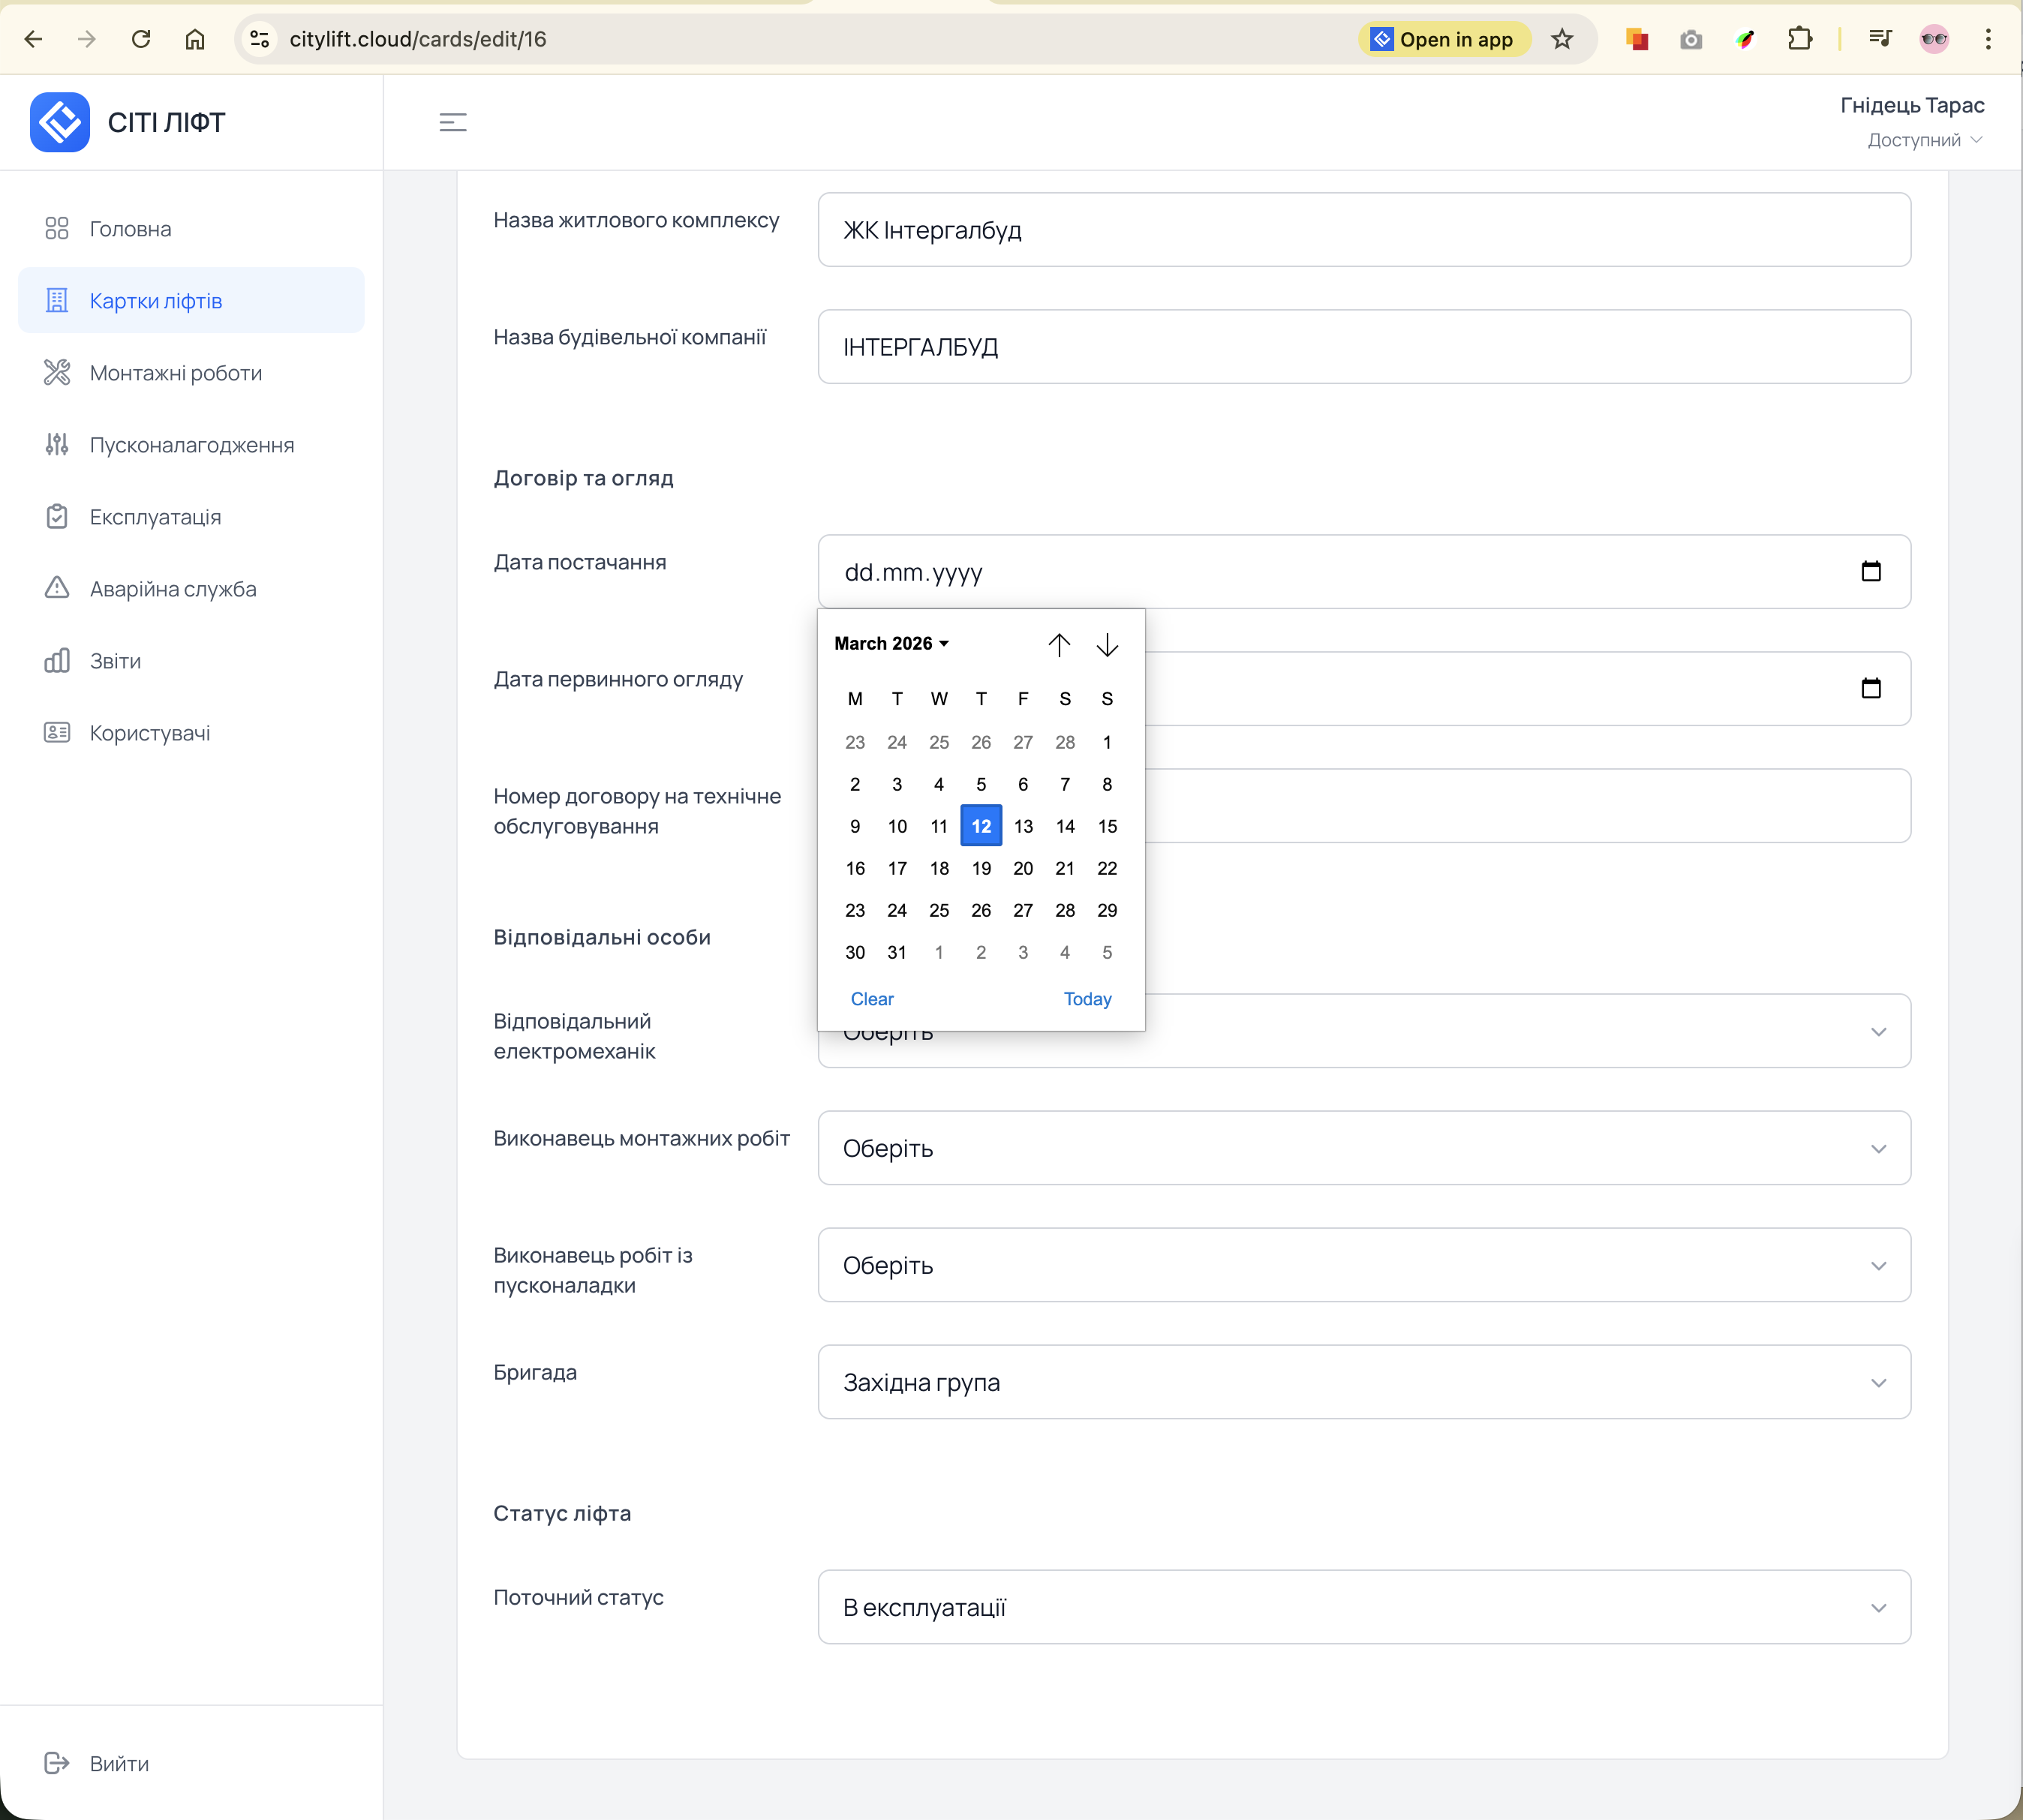2023x1820 pixels.
Task: Expand the March 2026 month selector
Action: [x=891, y=643]
